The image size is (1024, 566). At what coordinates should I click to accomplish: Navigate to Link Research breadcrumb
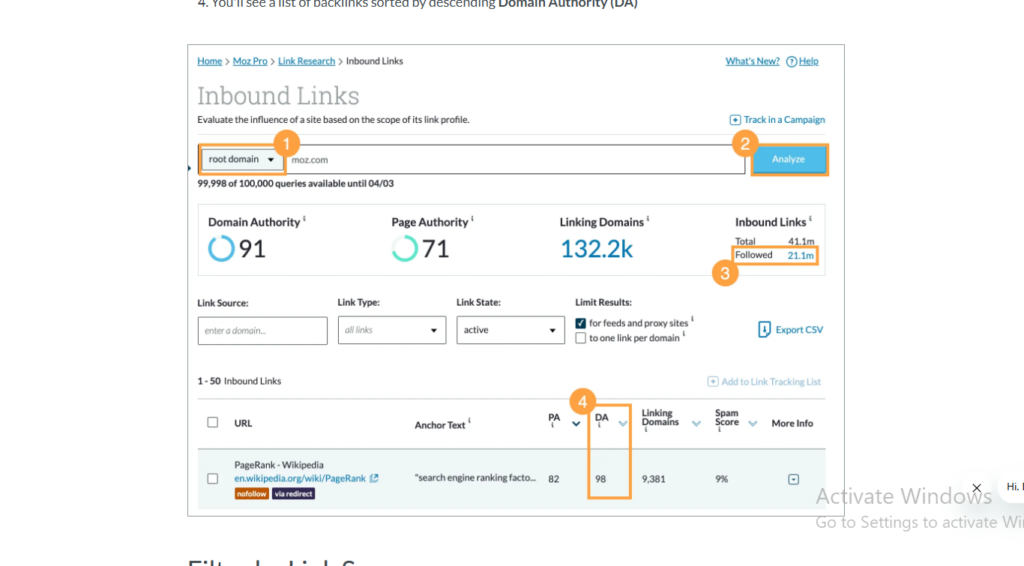[x=307, y=61]
